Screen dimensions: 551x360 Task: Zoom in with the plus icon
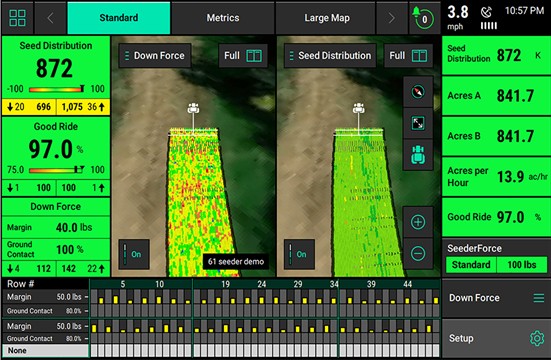pos(418,222)
